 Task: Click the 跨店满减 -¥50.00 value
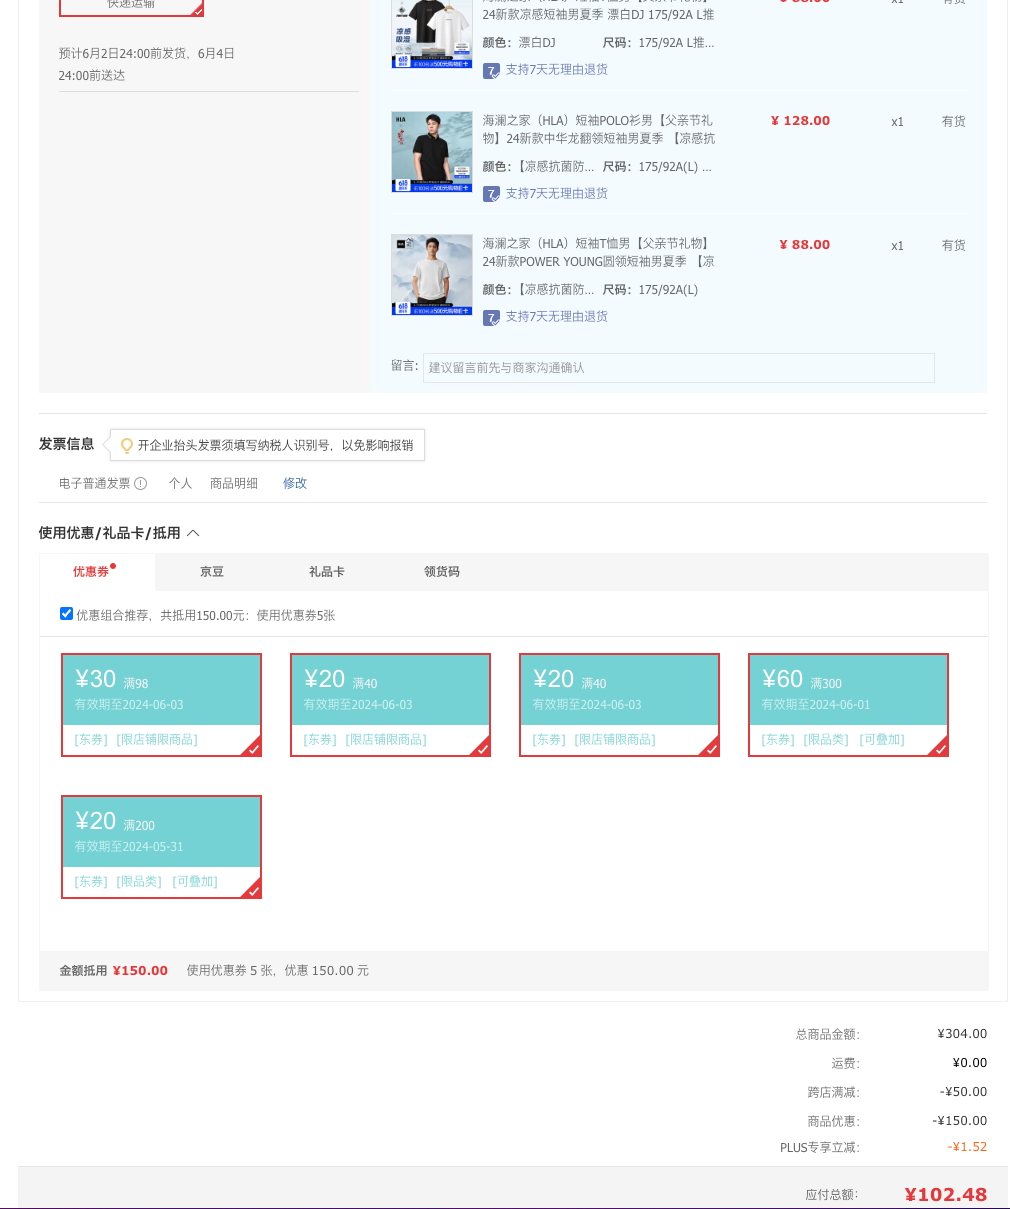click(x=963, y=1092)
